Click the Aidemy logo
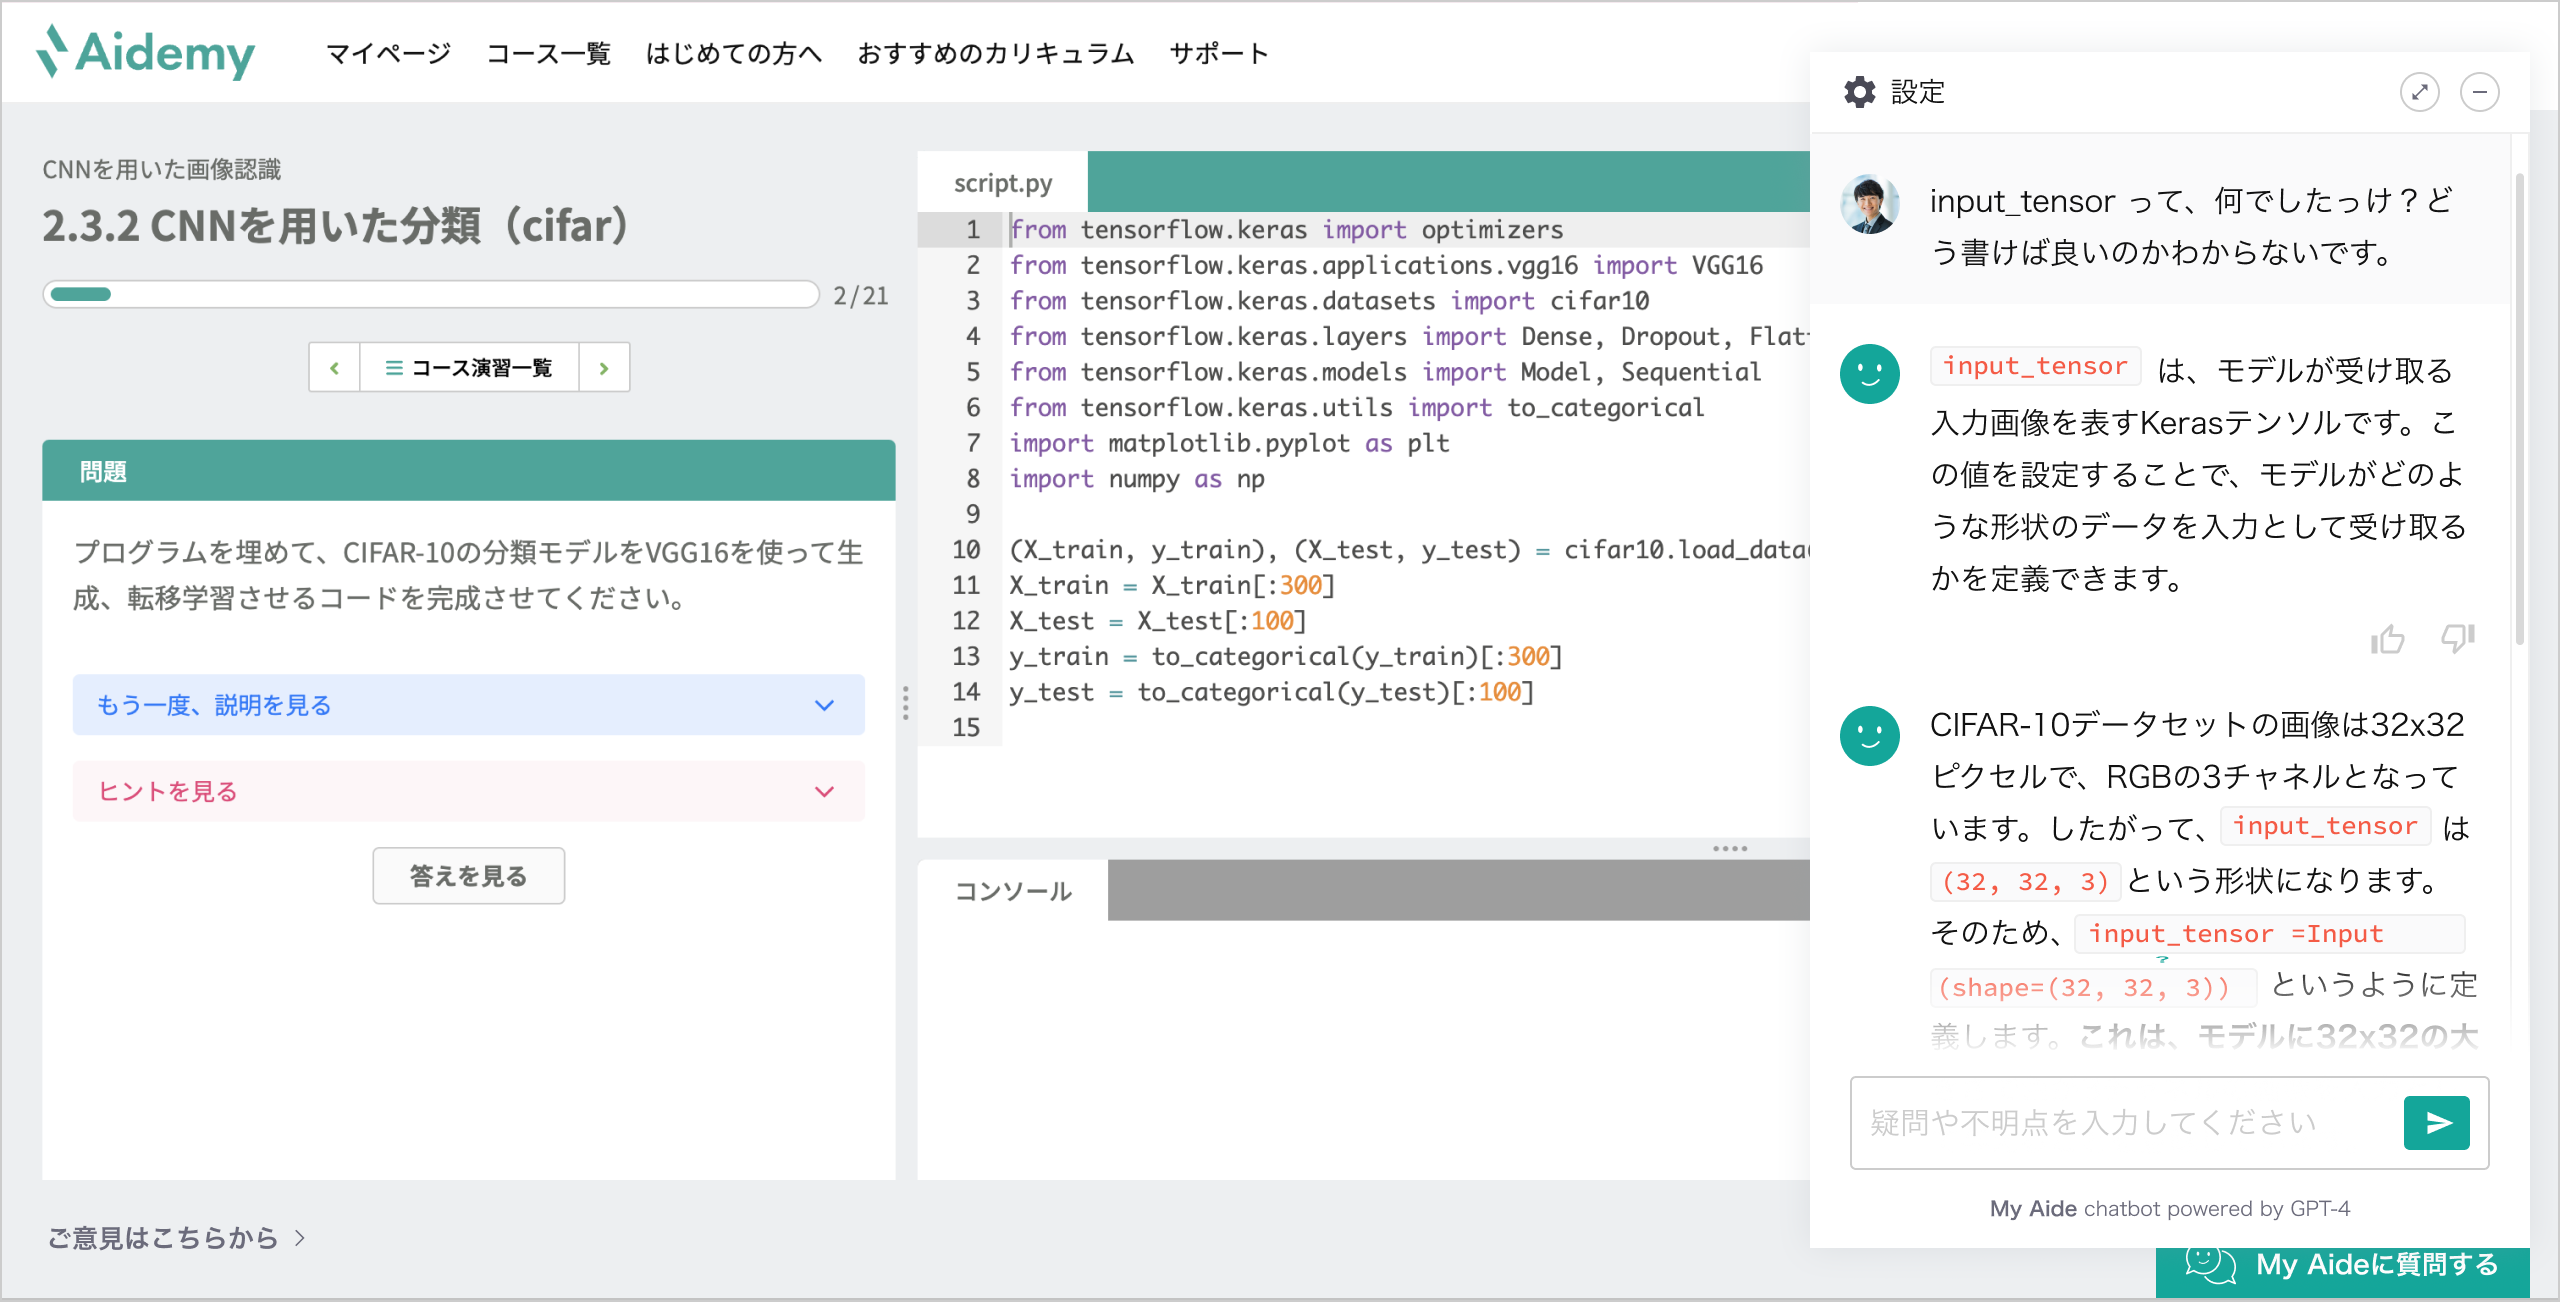The image size is (2560, 1302). [146, 52]
